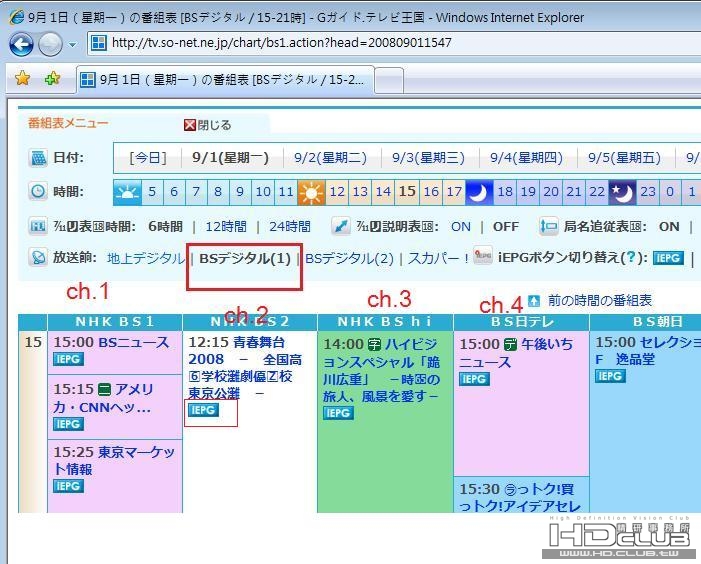Image resolution: width=701 pixels, height=564 pixels.
Task: Jump to hour 18 in time bar
Action: point(505,193)
